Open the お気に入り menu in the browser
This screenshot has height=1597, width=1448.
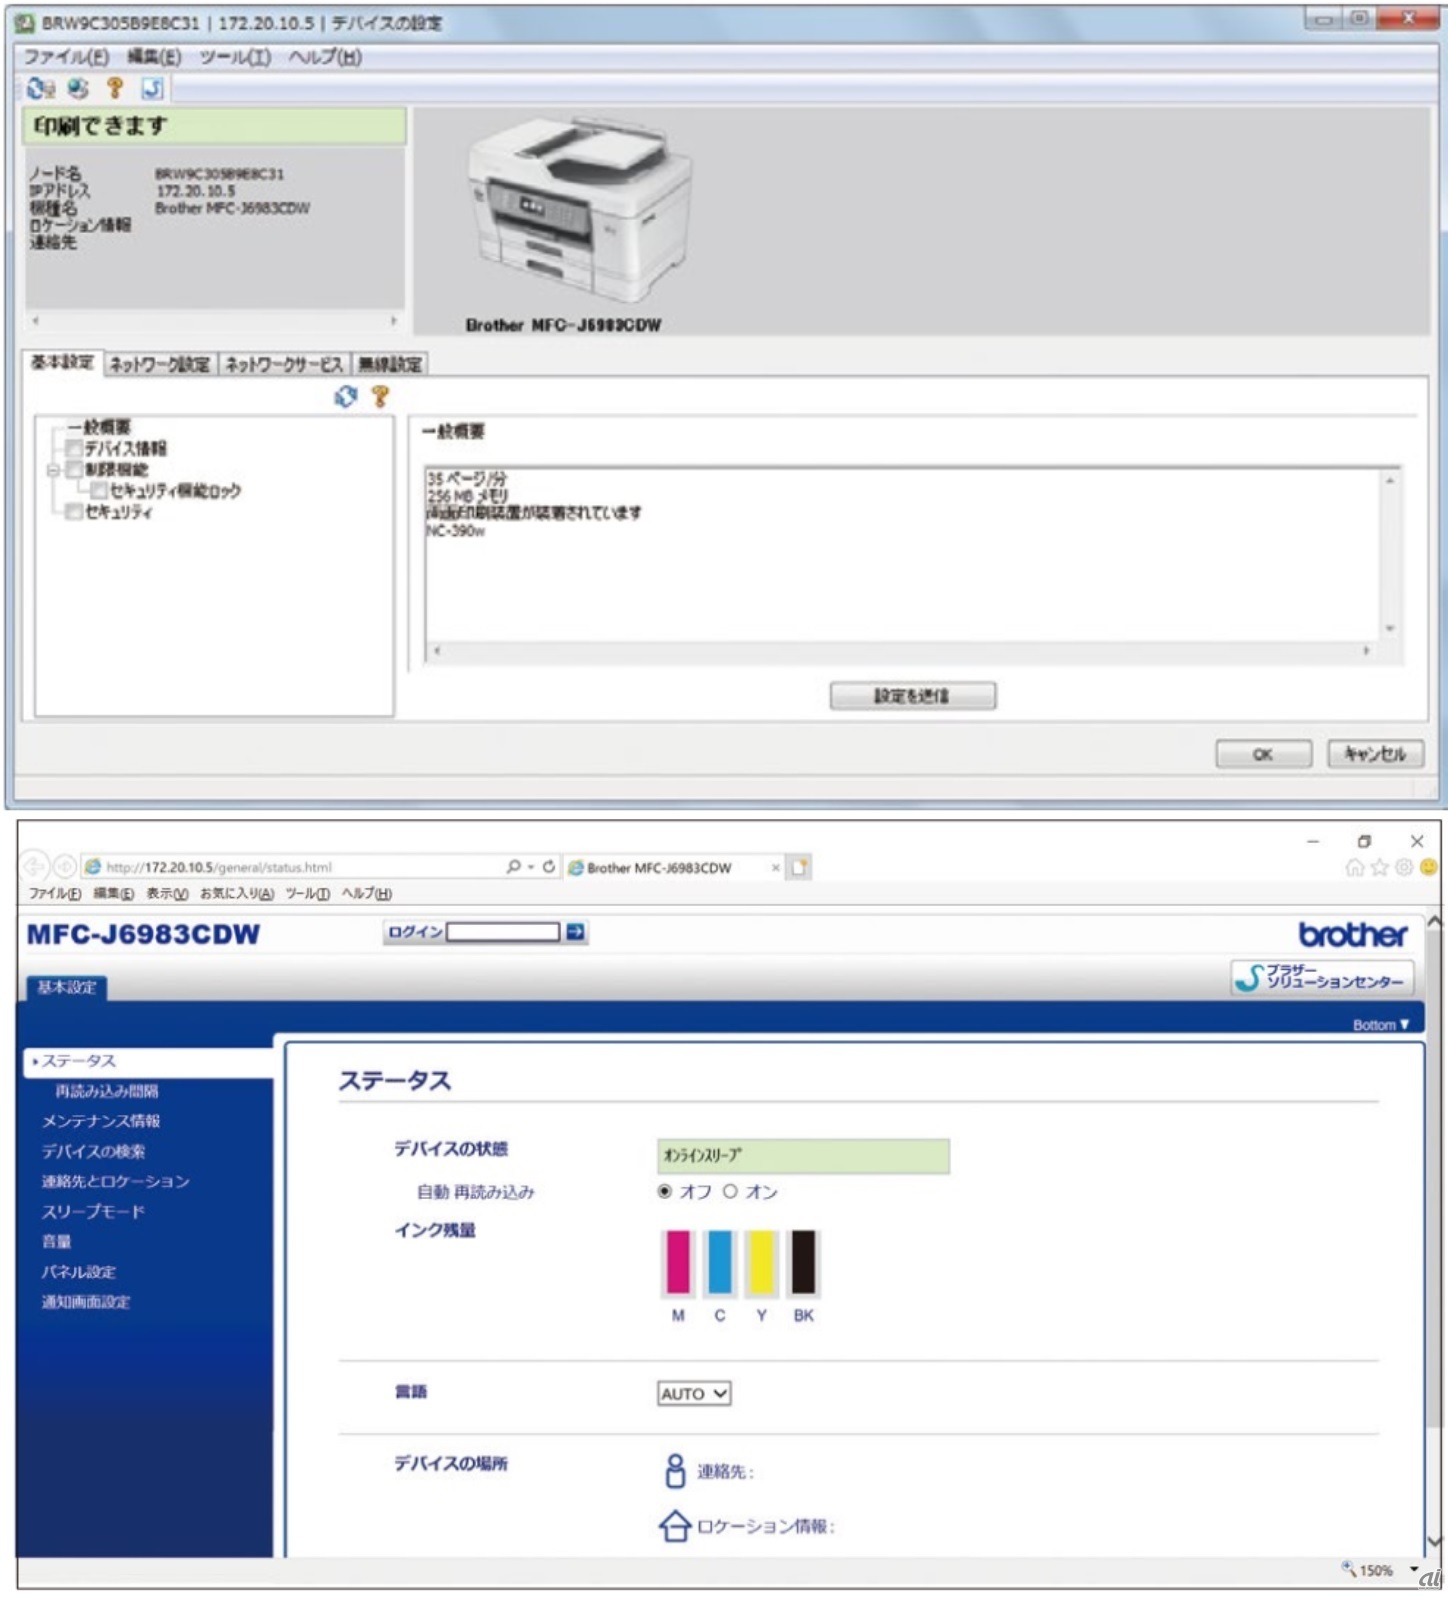click(237, 893)
